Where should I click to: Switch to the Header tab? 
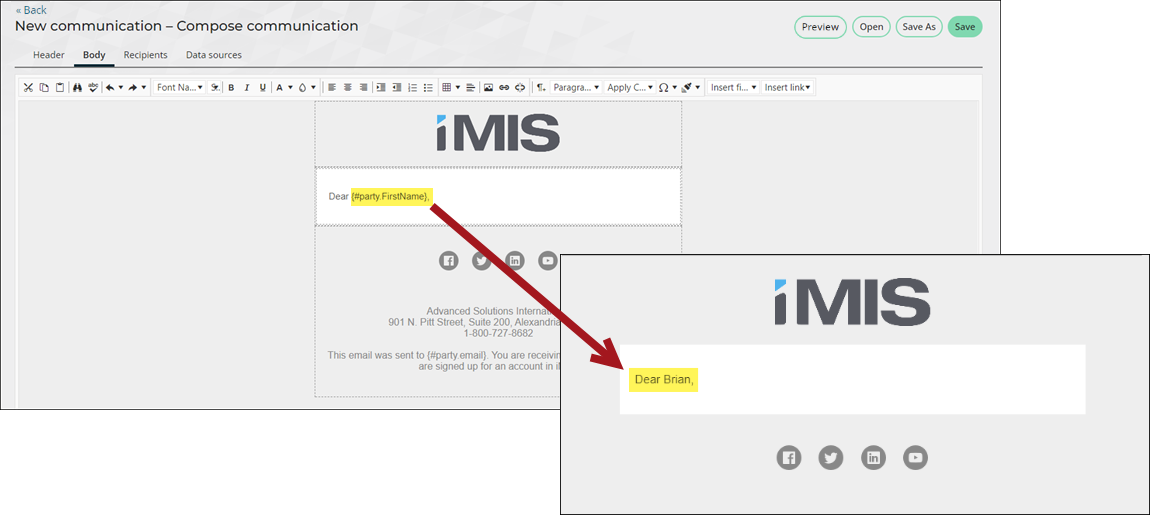tap(49, 55)
